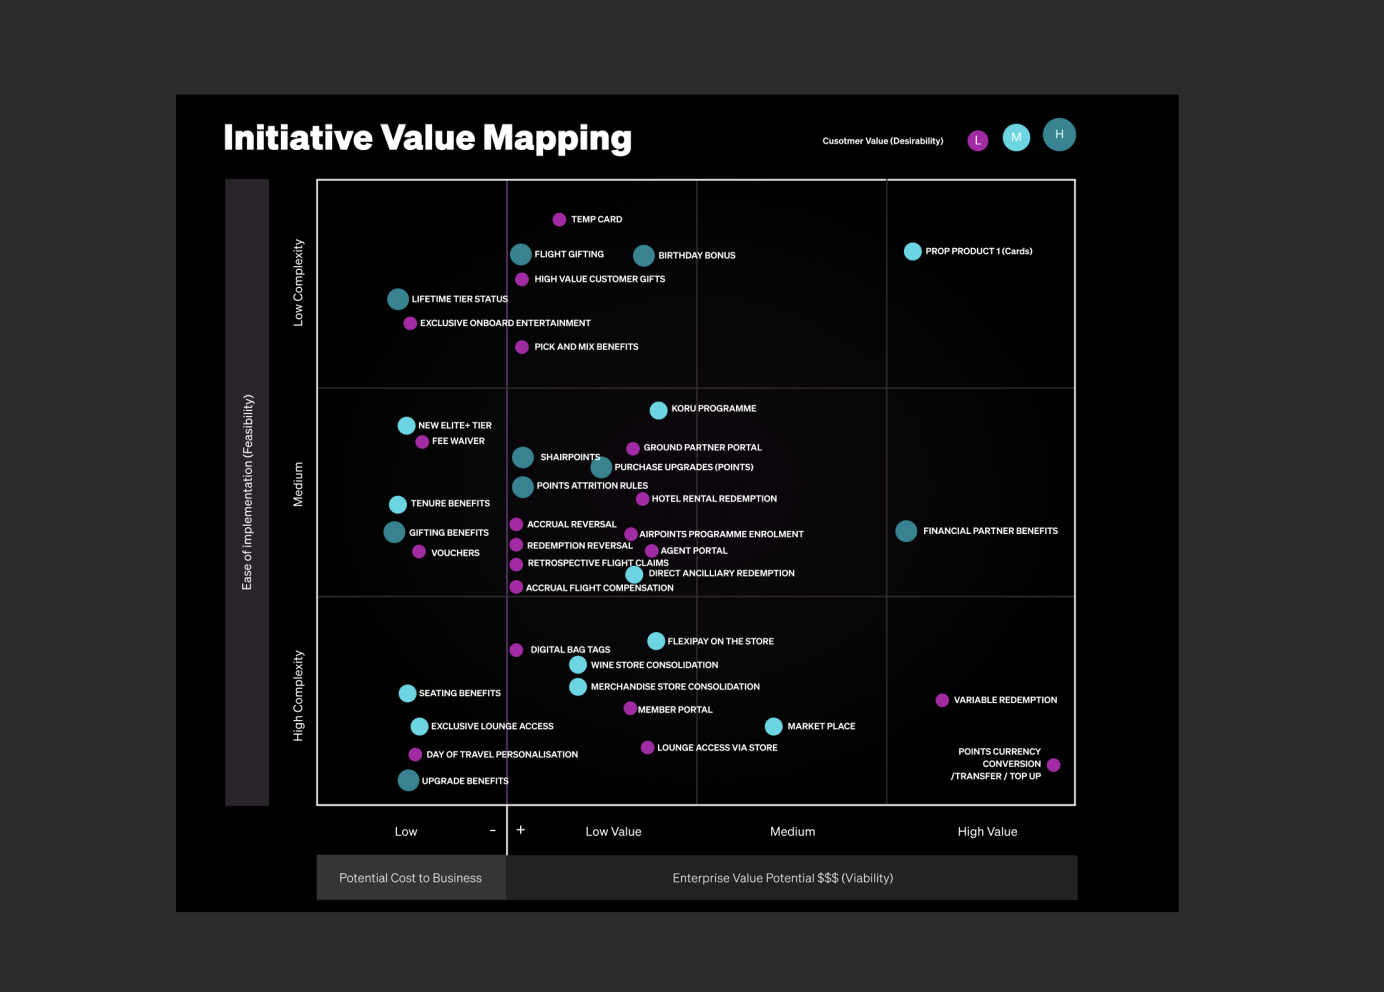Select the HOTEL RENTAL REDEMPTION label
The image size is (1384, 992).
coord(714,499)
